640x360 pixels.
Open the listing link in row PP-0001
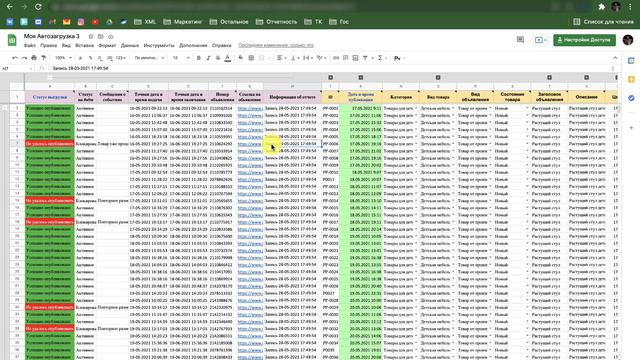coord(250,109)
